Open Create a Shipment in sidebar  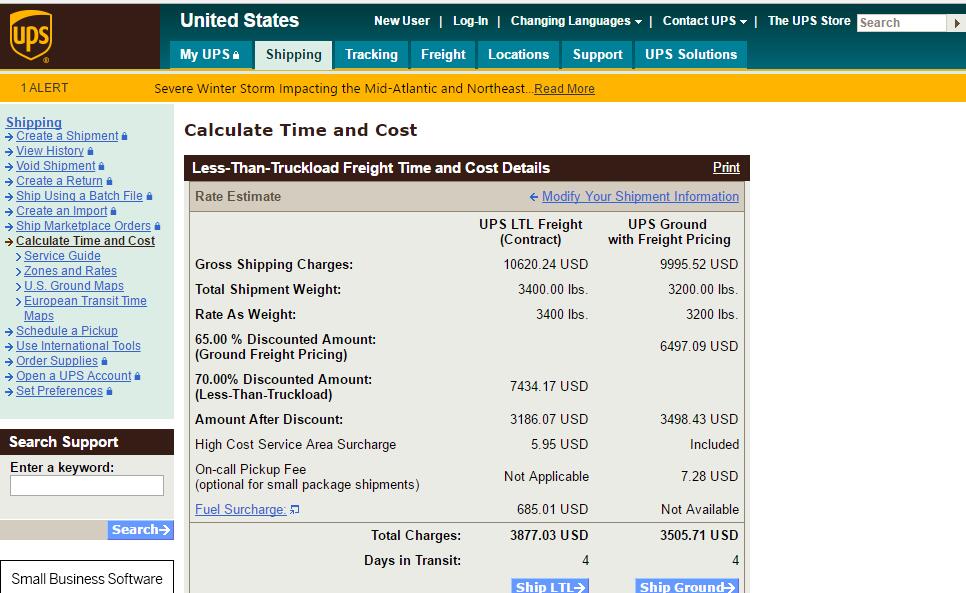67,136
